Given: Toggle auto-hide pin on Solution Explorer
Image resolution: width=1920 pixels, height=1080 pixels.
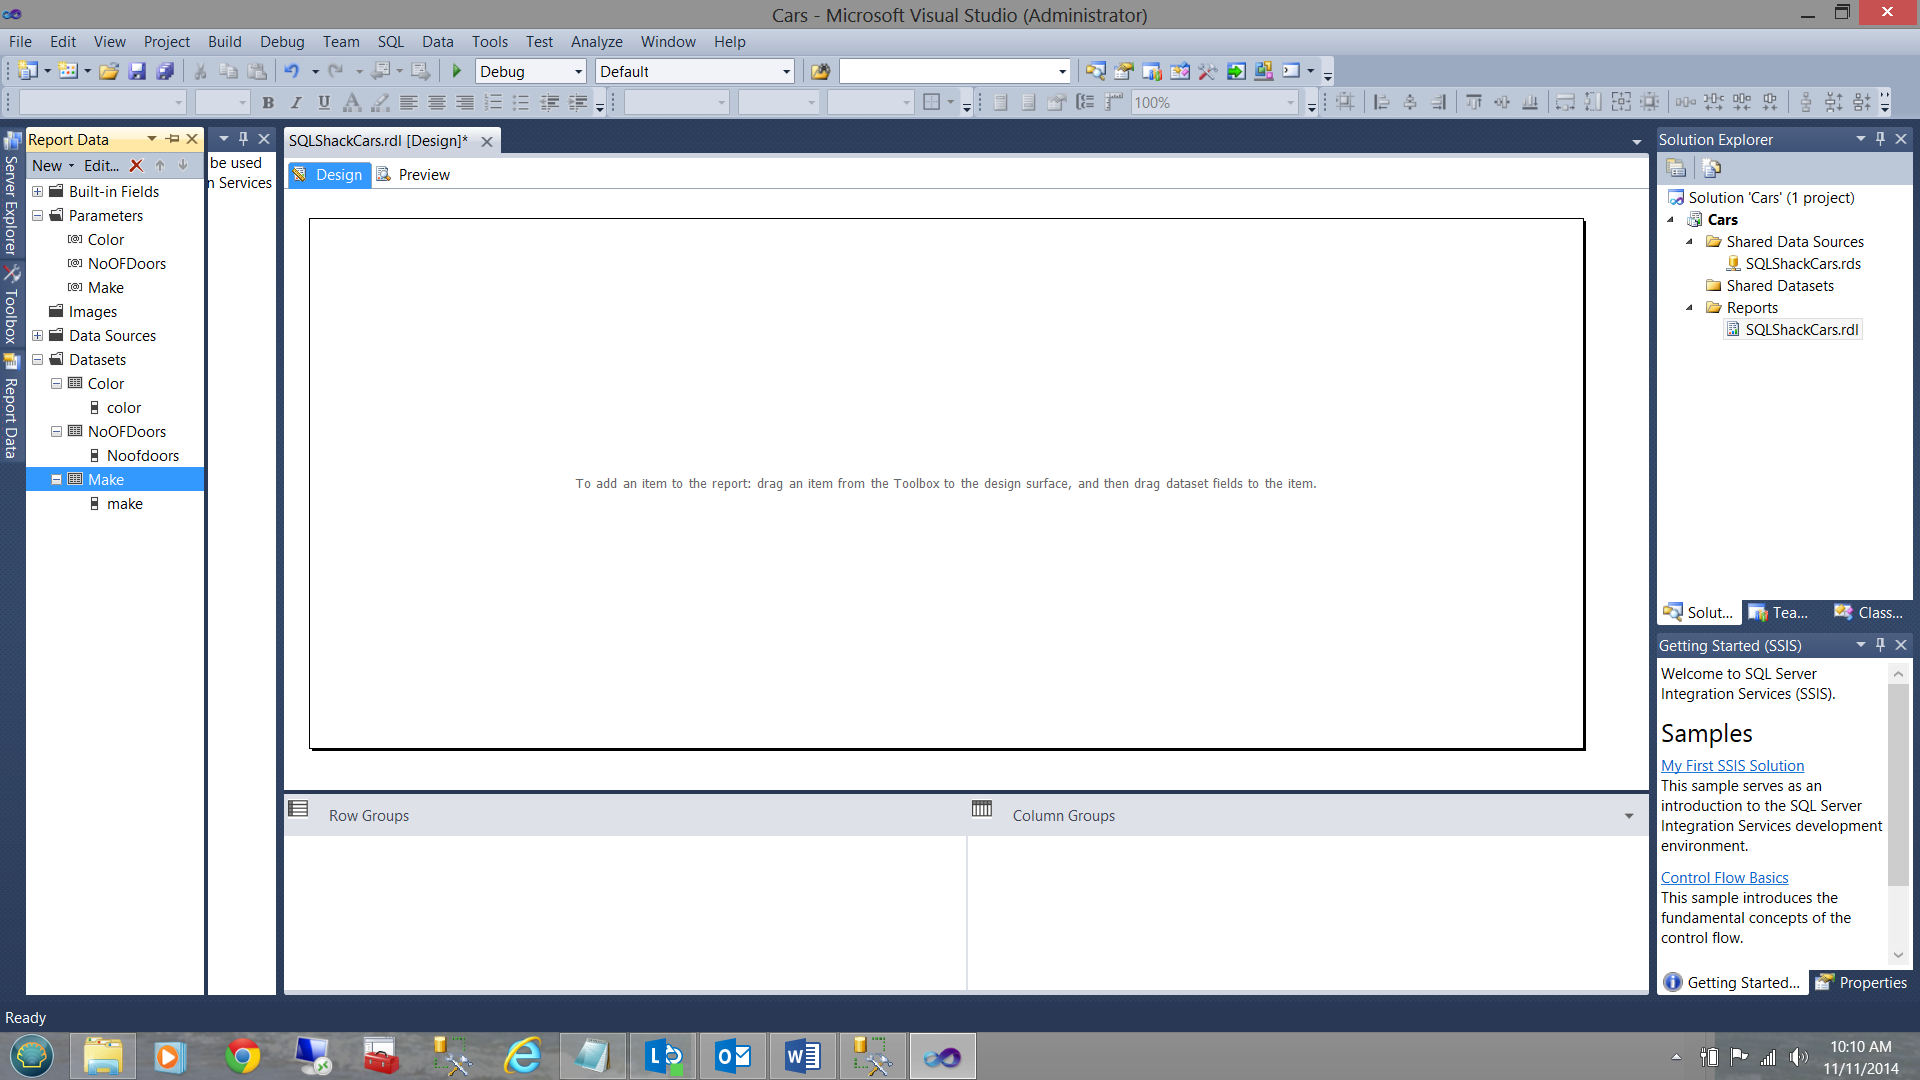Looking at the screenshot, I should 1880,139.
